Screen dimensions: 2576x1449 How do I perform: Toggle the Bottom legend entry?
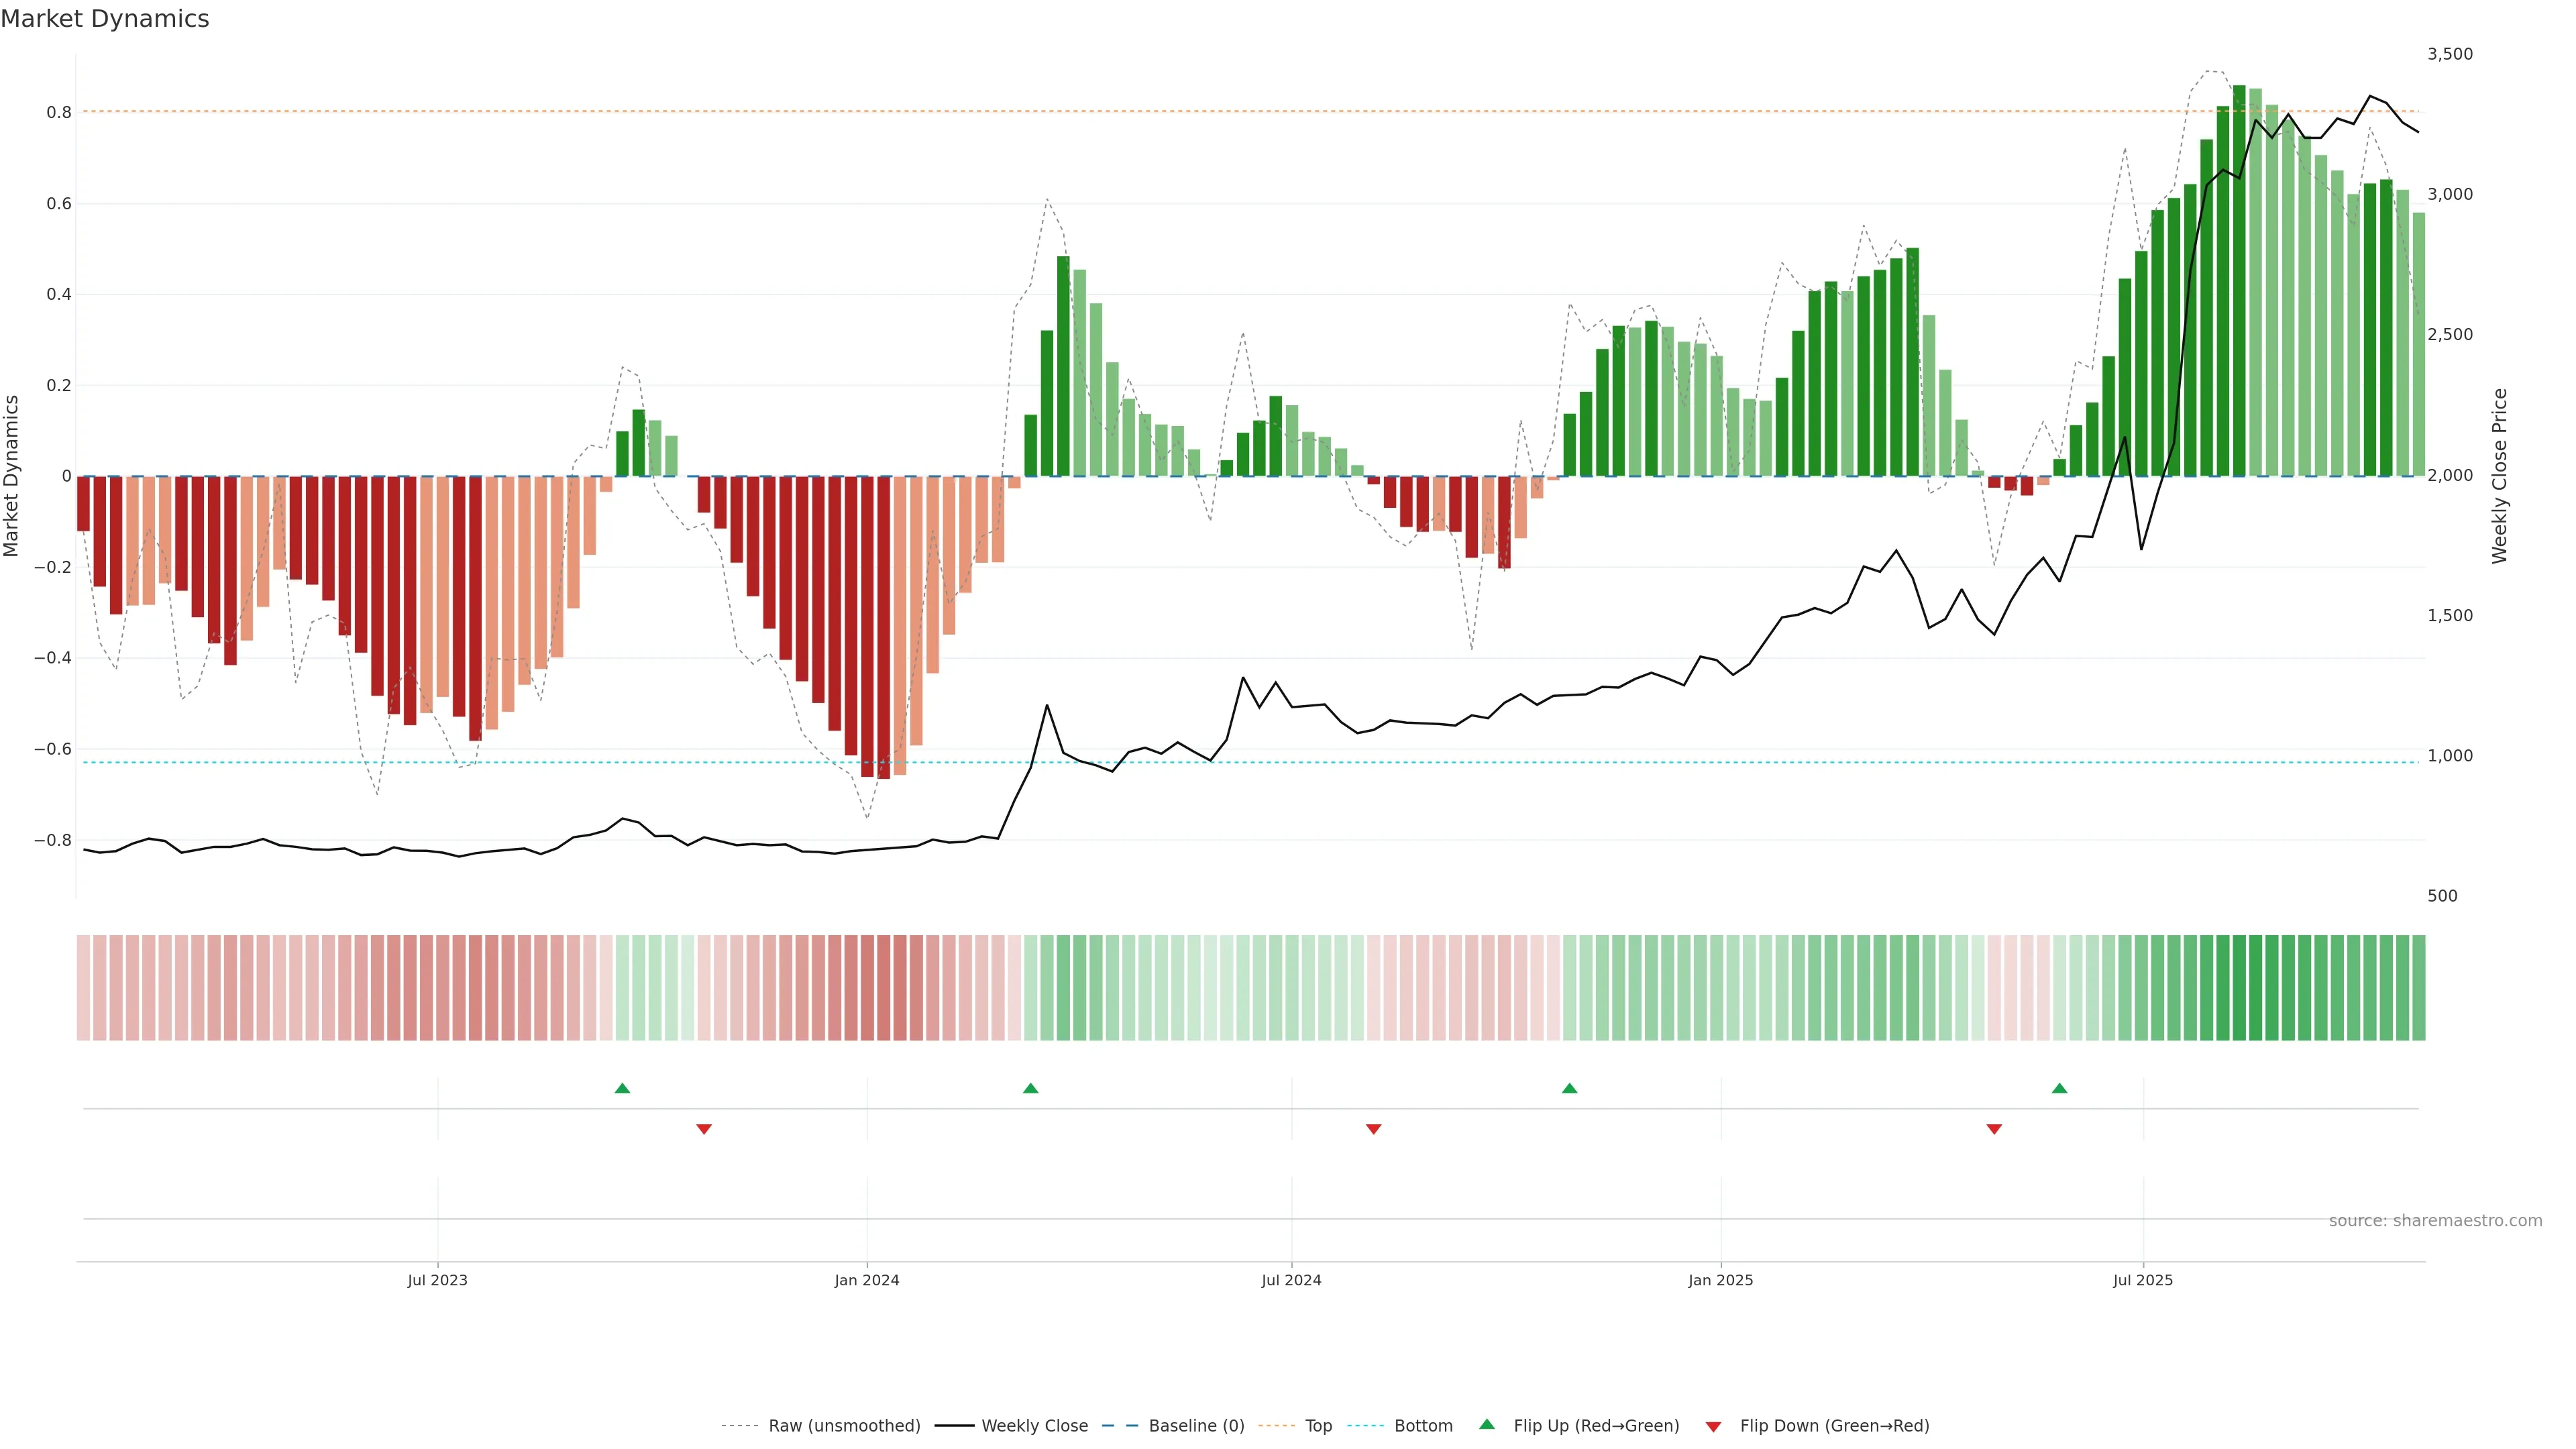coord(1423,1426)
